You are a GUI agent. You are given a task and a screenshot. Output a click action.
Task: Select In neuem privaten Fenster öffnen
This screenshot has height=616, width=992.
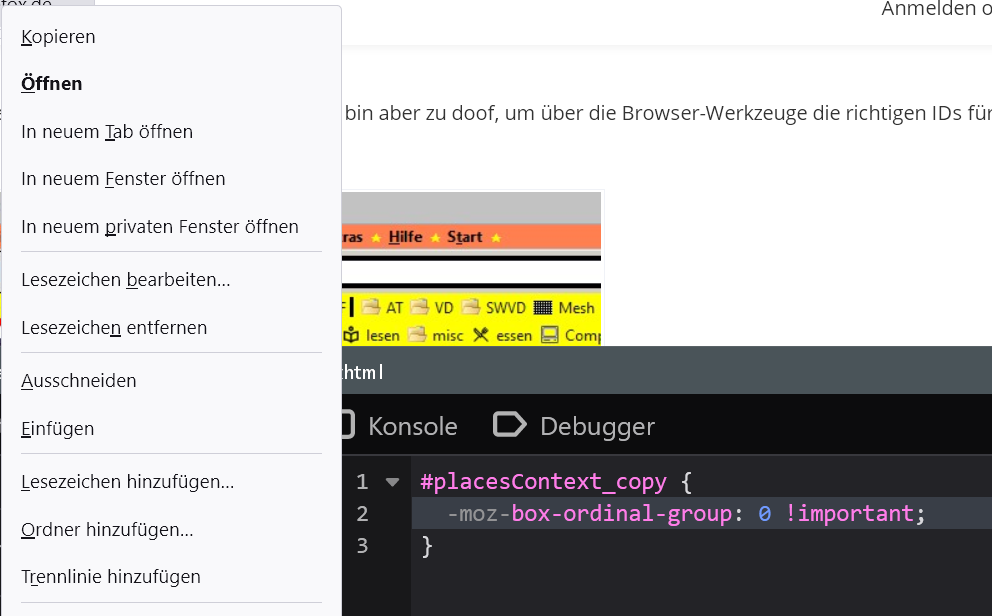[160, 227]
